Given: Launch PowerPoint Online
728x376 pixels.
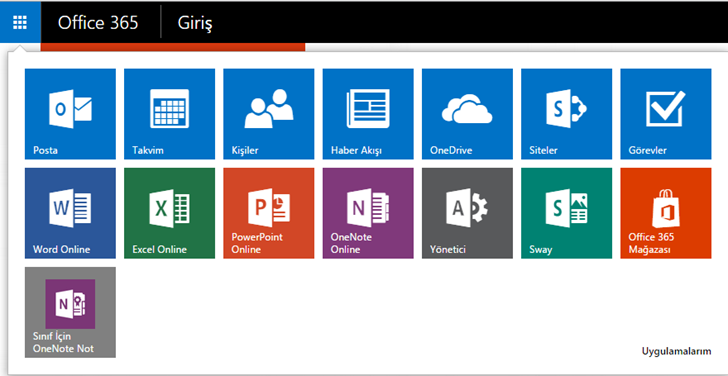Looking at the screenshot, I should pyautogui.click(x=269, y=213).
